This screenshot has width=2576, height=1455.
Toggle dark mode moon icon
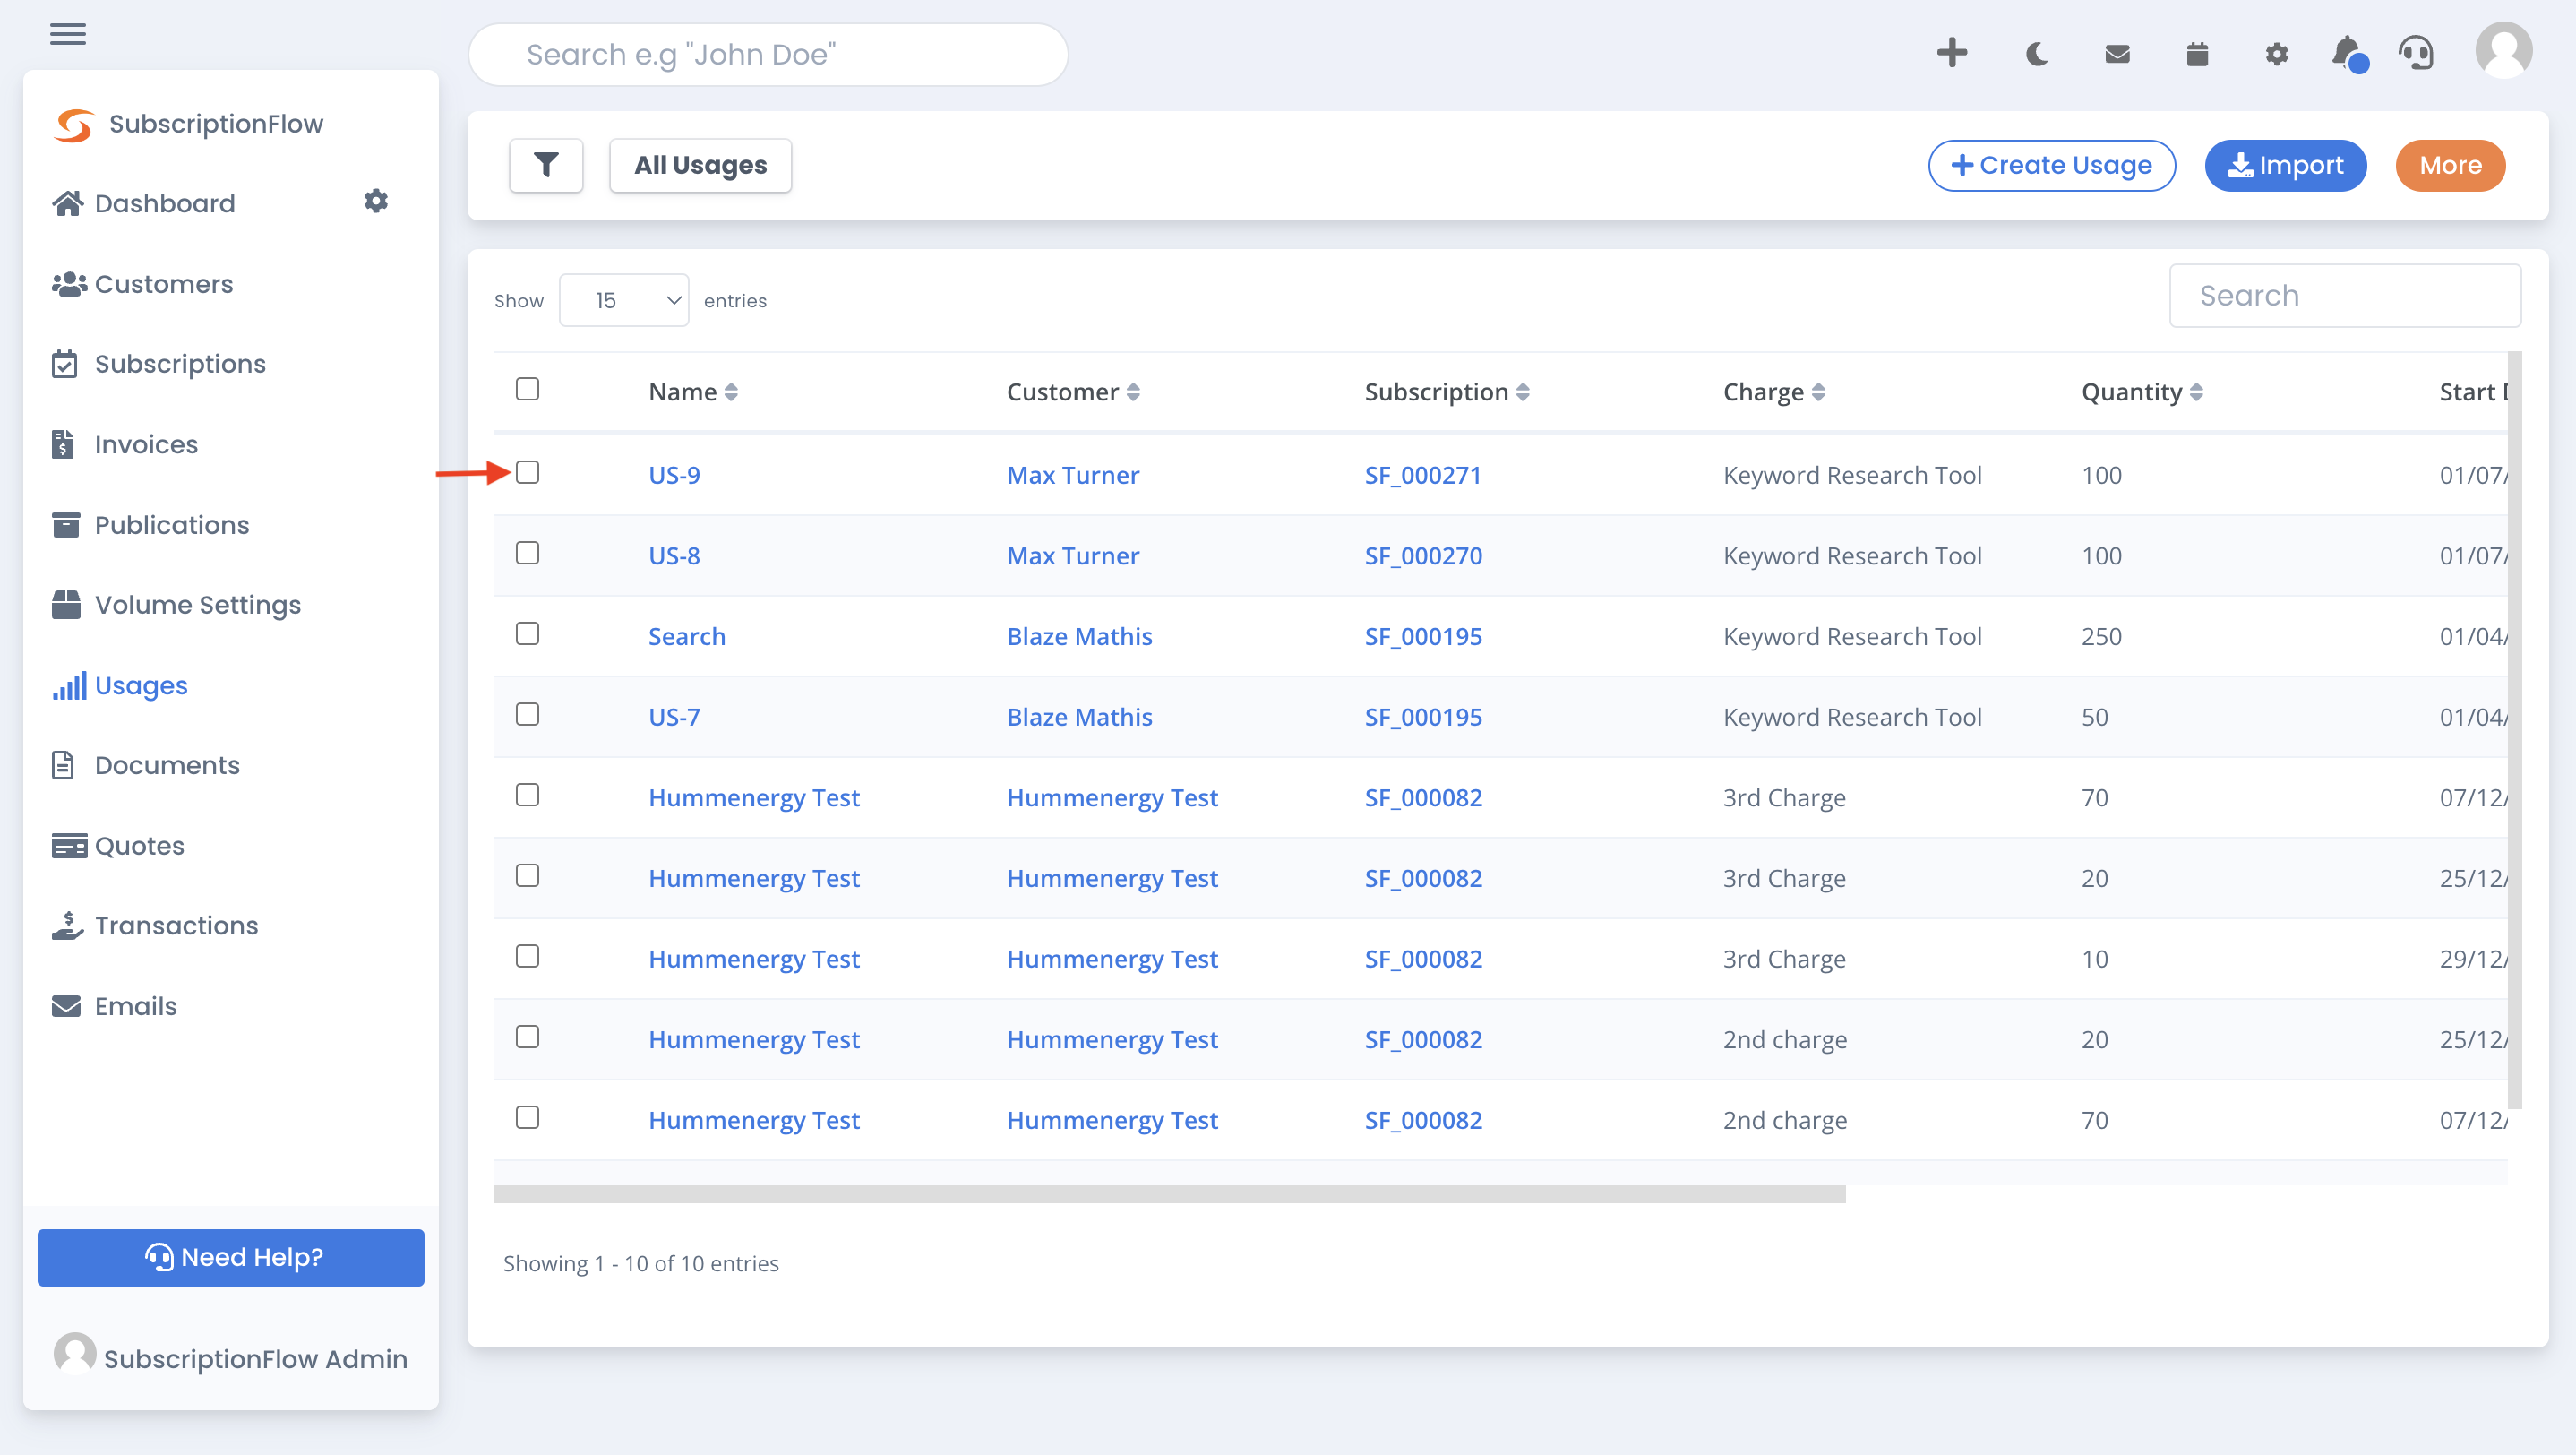pos(2036,54)
